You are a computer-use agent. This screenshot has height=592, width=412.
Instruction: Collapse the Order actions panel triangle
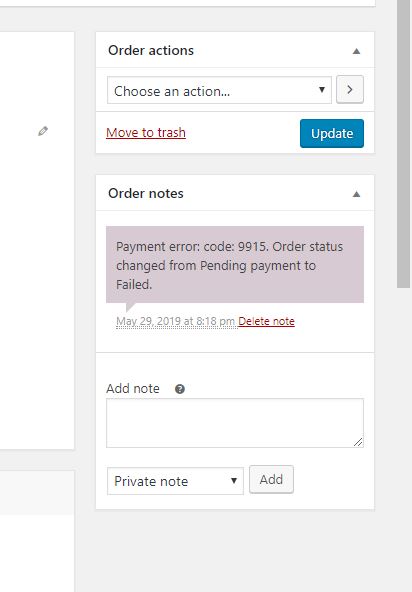[x=356, y=51]
